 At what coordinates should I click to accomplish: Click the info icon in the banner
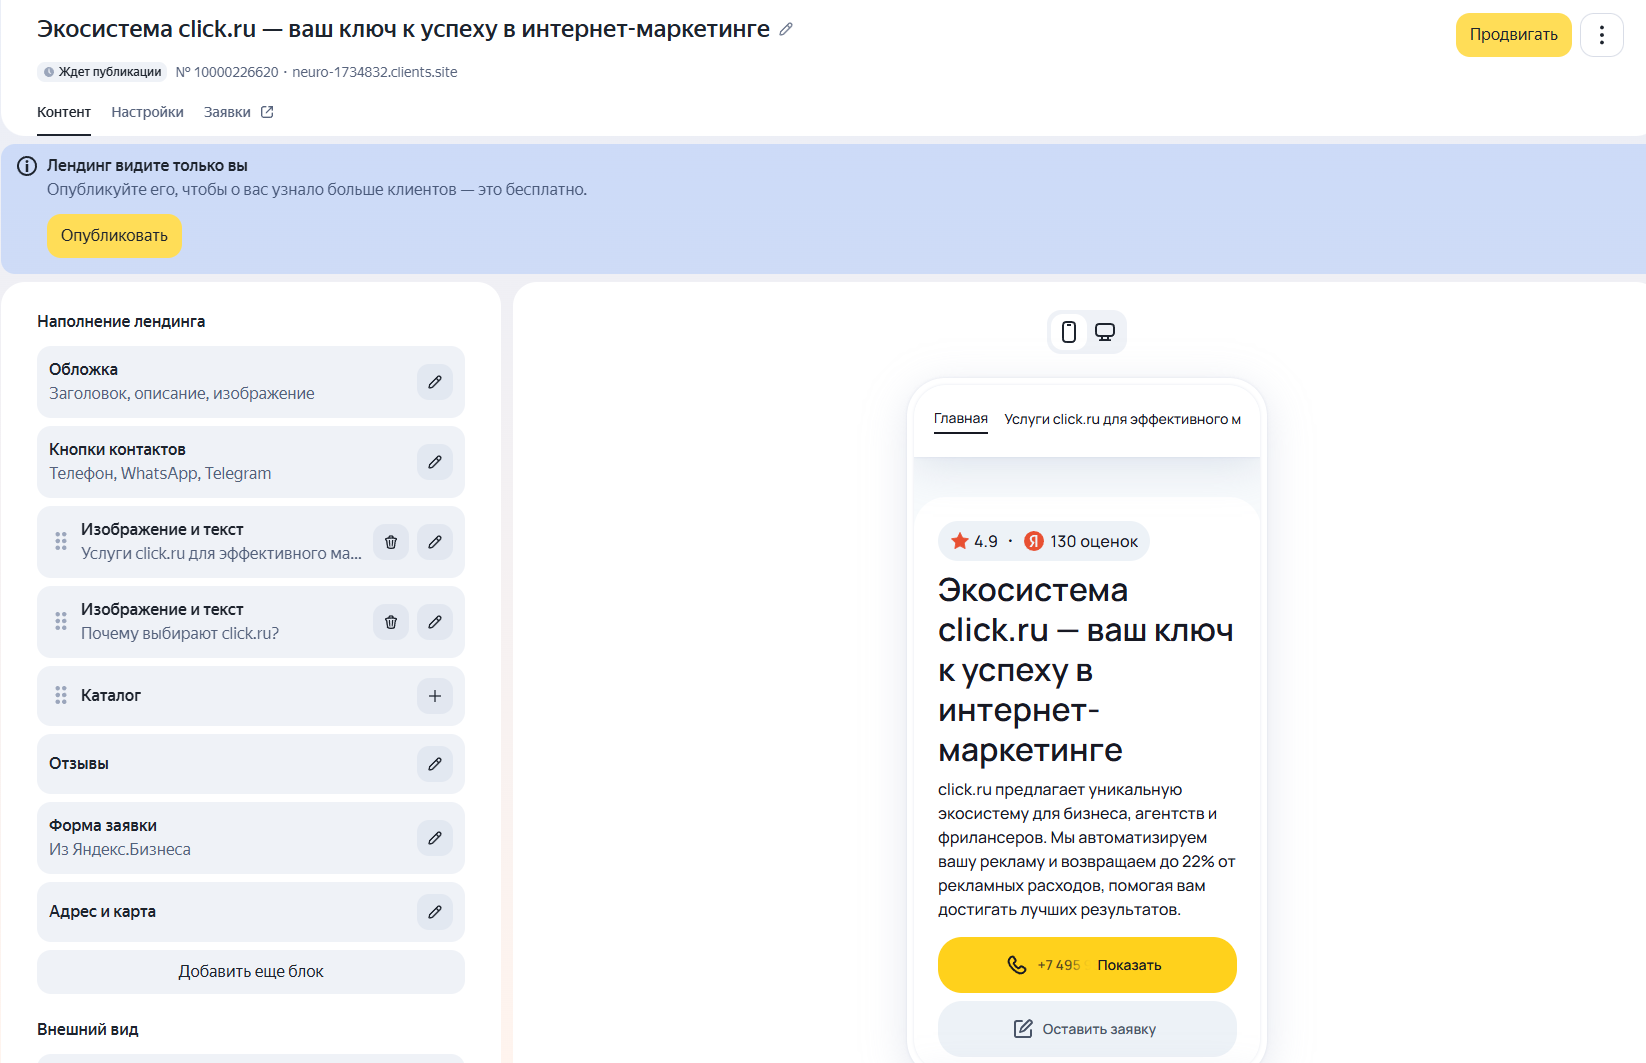[27, 166]
